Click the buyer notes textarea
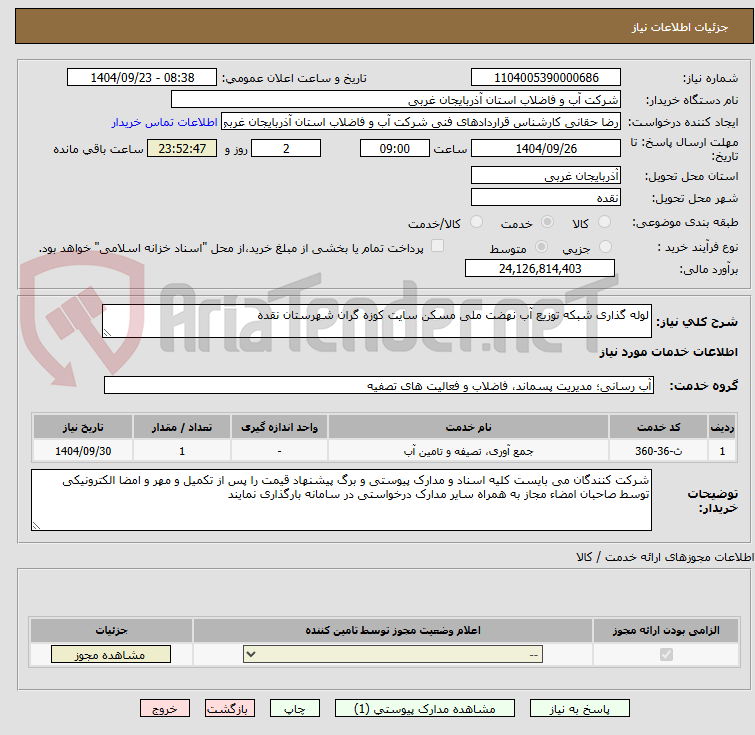 341,500
